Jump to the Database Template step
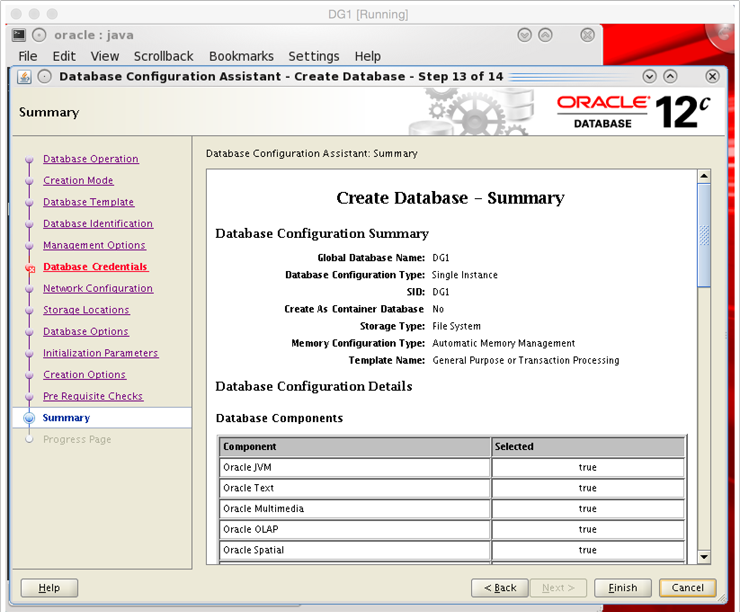The height and width of the screenshot is (612, 740). coord(88,202)
